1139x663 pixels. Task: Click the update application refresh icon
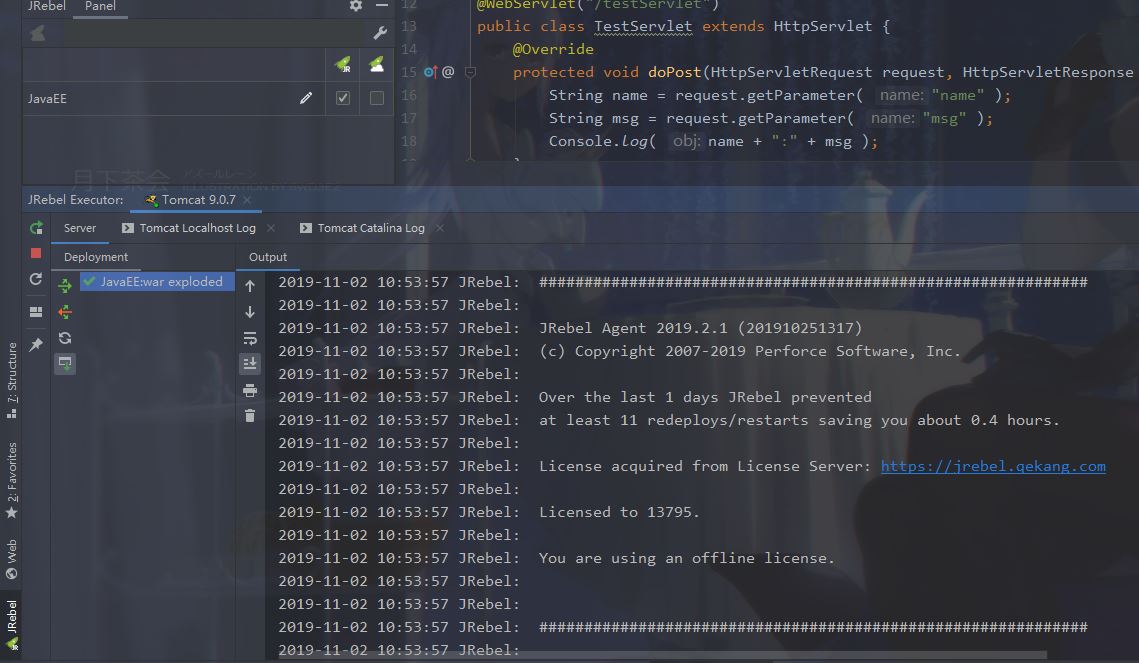36,279
